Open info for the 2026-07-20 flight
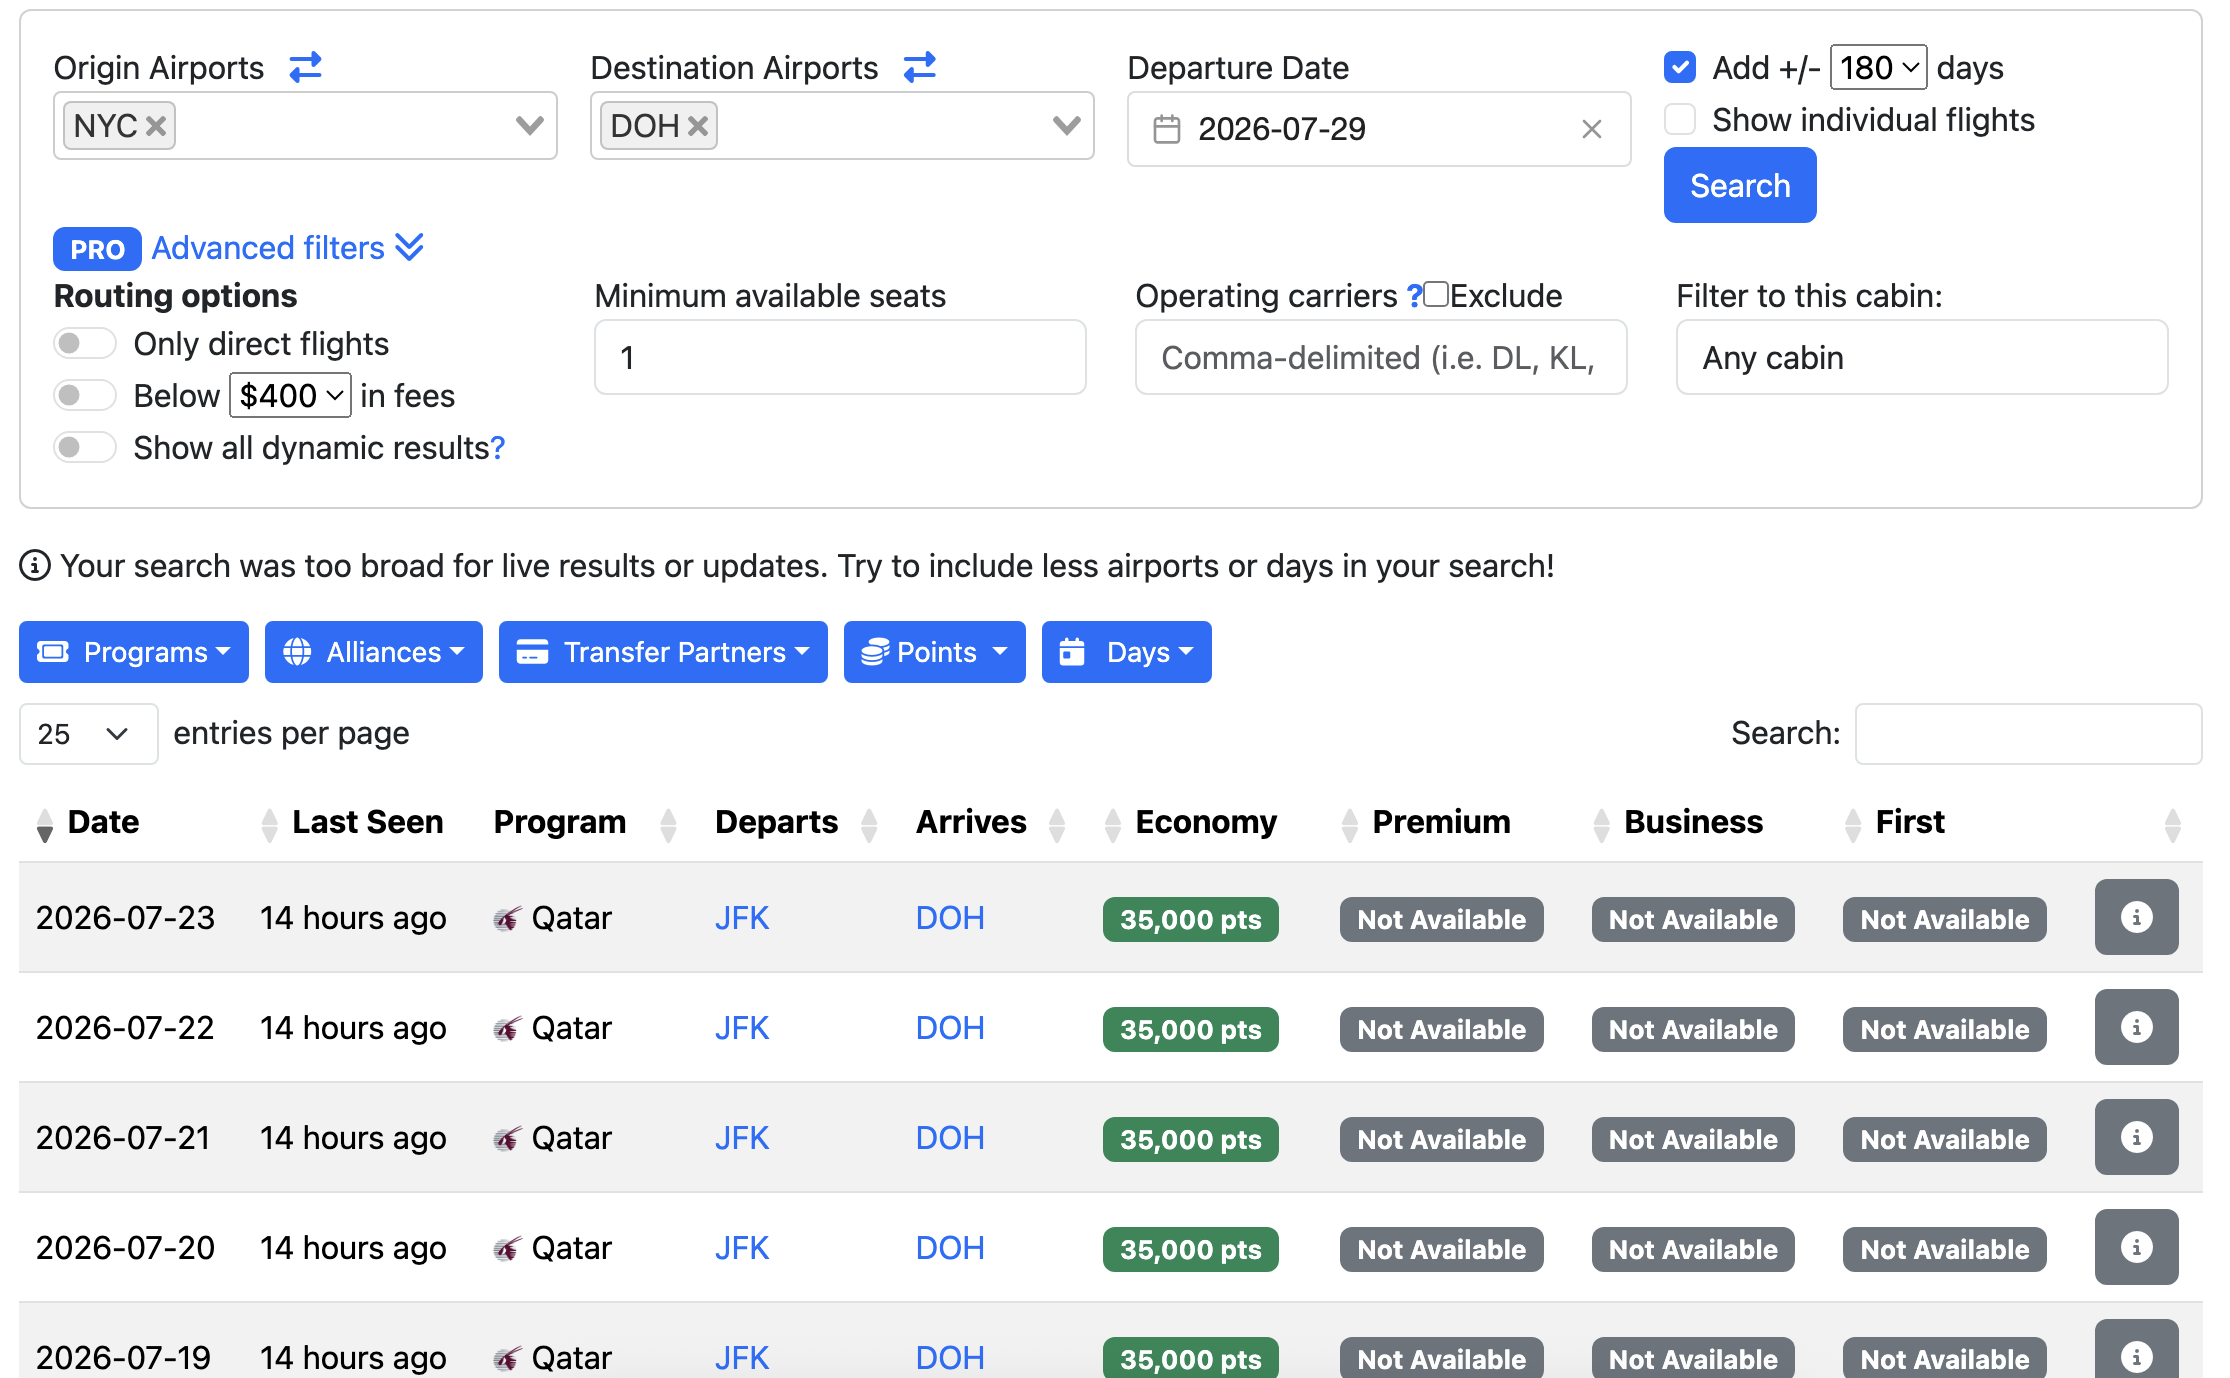 point(2136,1247)
